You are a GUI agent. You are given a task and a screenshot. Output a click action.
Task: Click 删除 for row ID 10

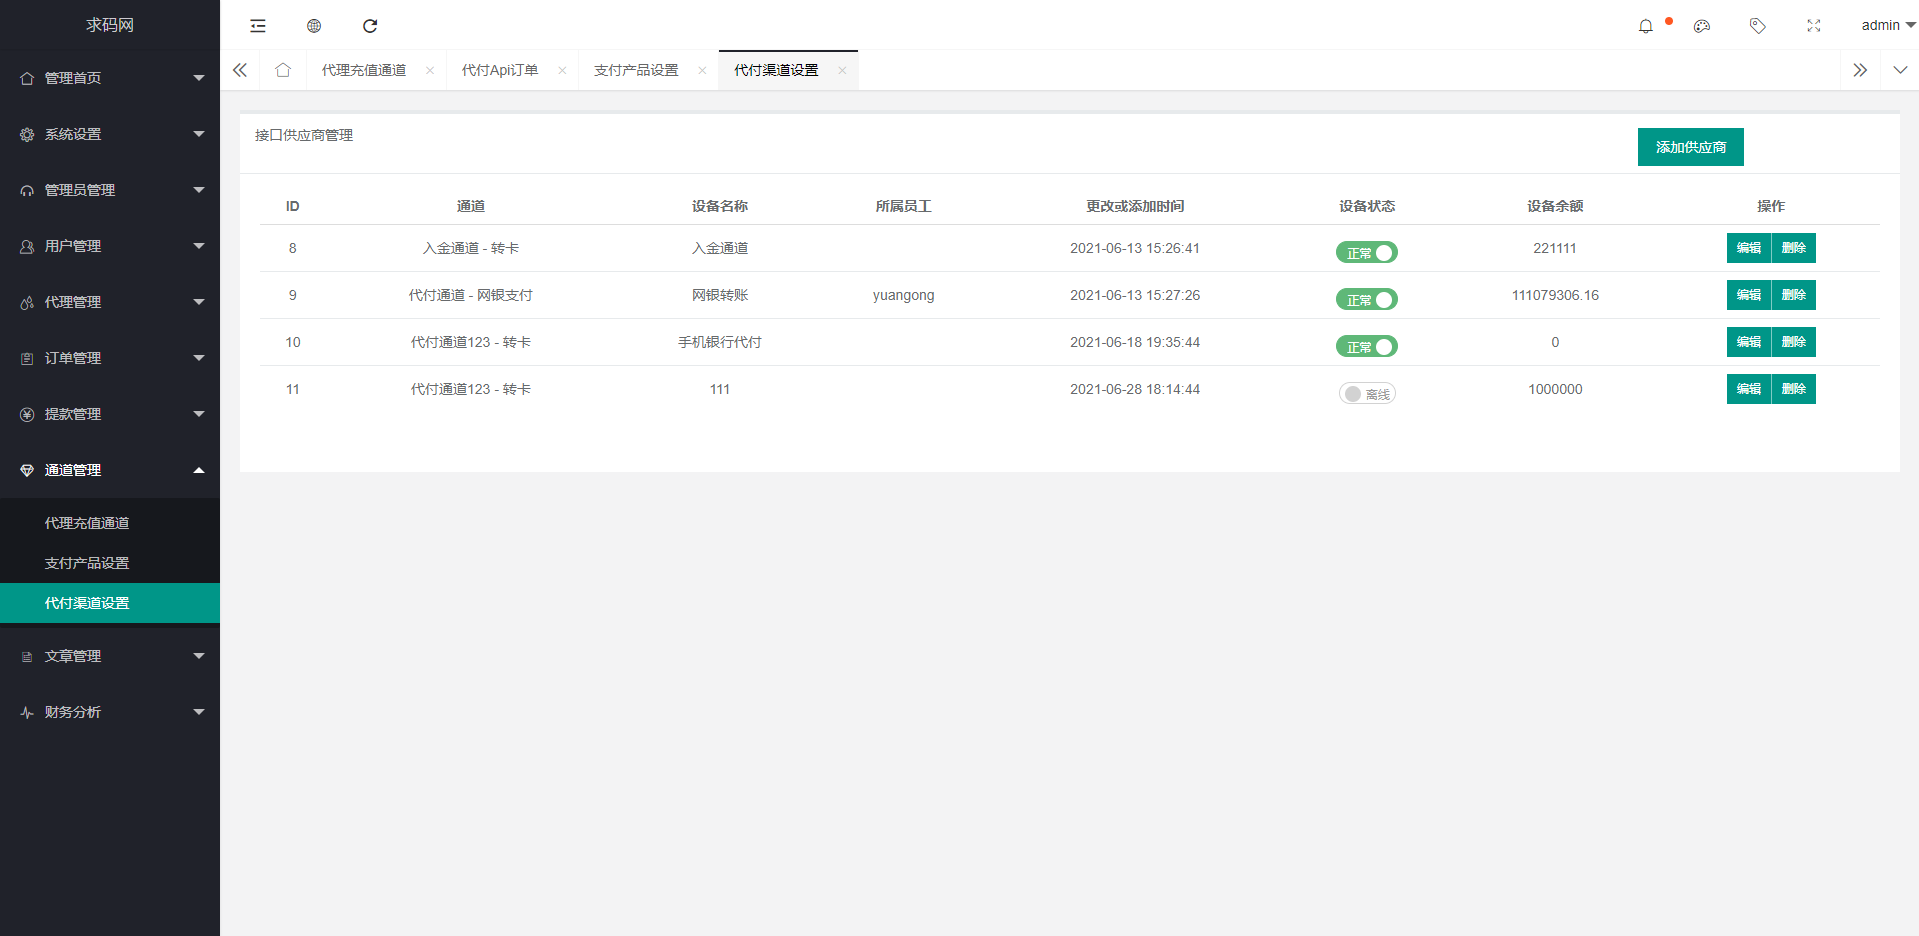pos(1793,342)
